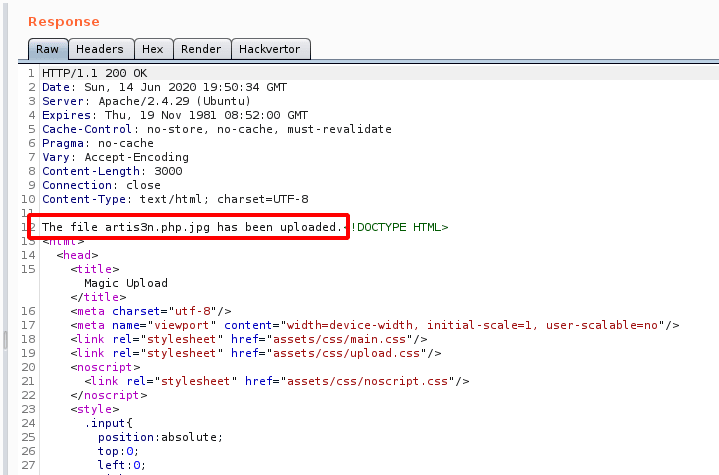
Task: Click the 'Server: Apache/2.4.29 (Ubuntu)' line
Action: tap(147, 101)
